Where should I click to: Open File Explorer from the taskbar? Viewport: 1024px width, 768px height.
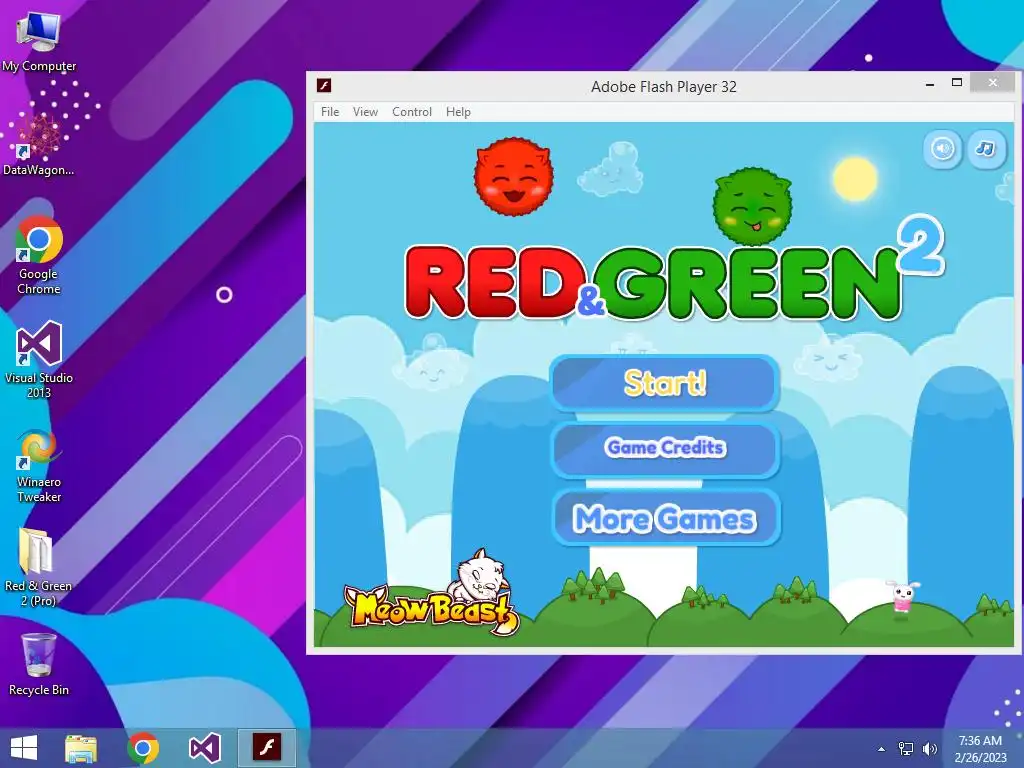click(x=81, y=748)
